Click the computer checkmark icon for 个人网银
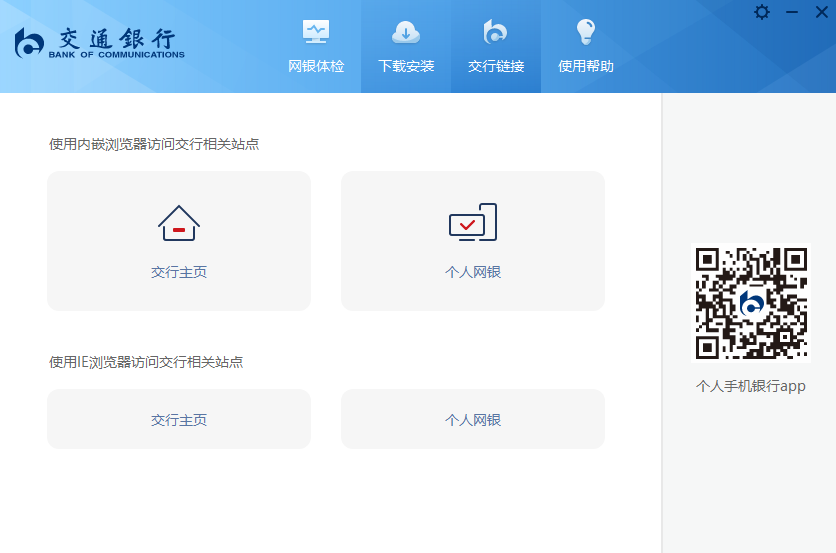 [x=473, y=222]
